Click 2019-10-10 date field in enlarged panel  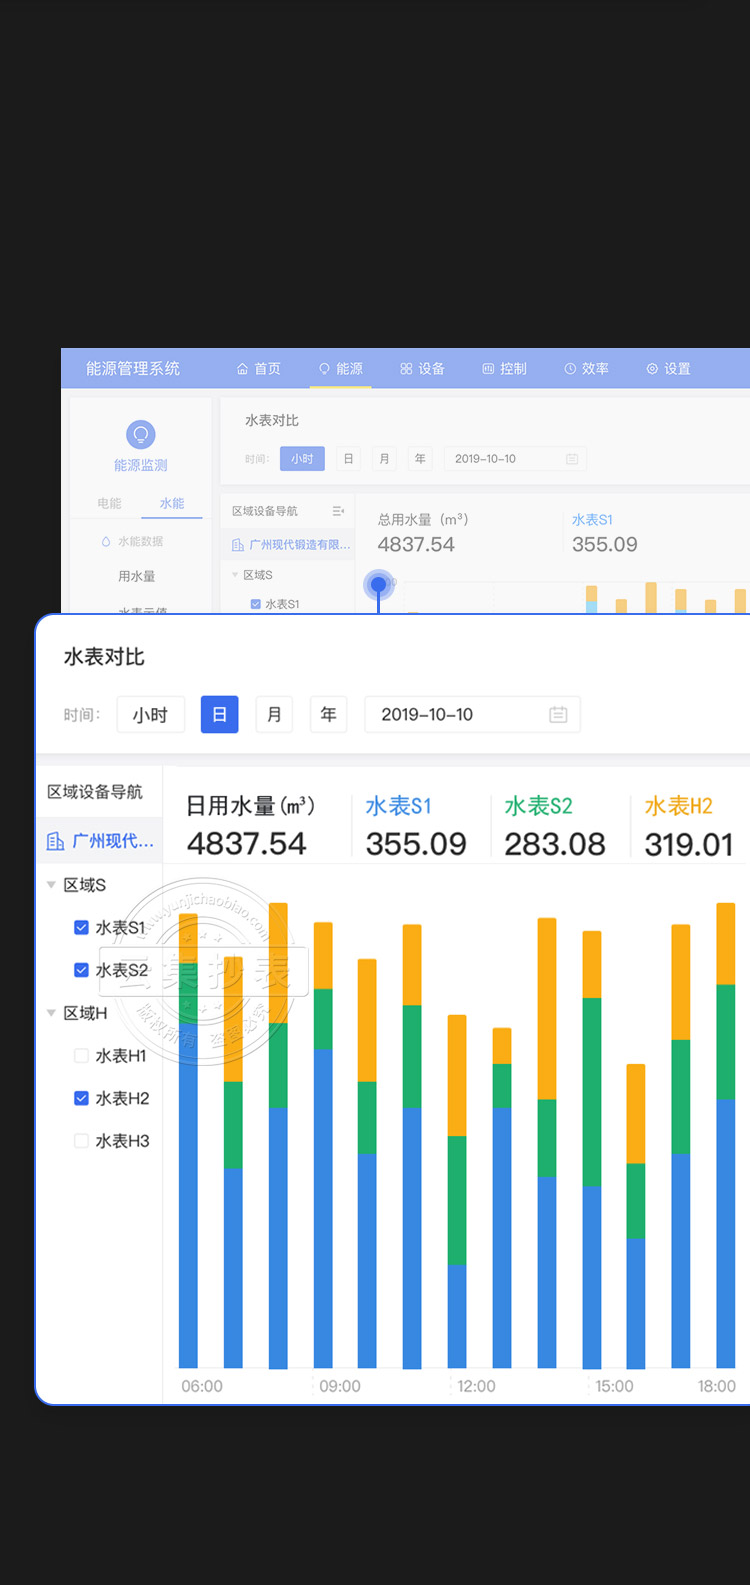tap(472, 715)
